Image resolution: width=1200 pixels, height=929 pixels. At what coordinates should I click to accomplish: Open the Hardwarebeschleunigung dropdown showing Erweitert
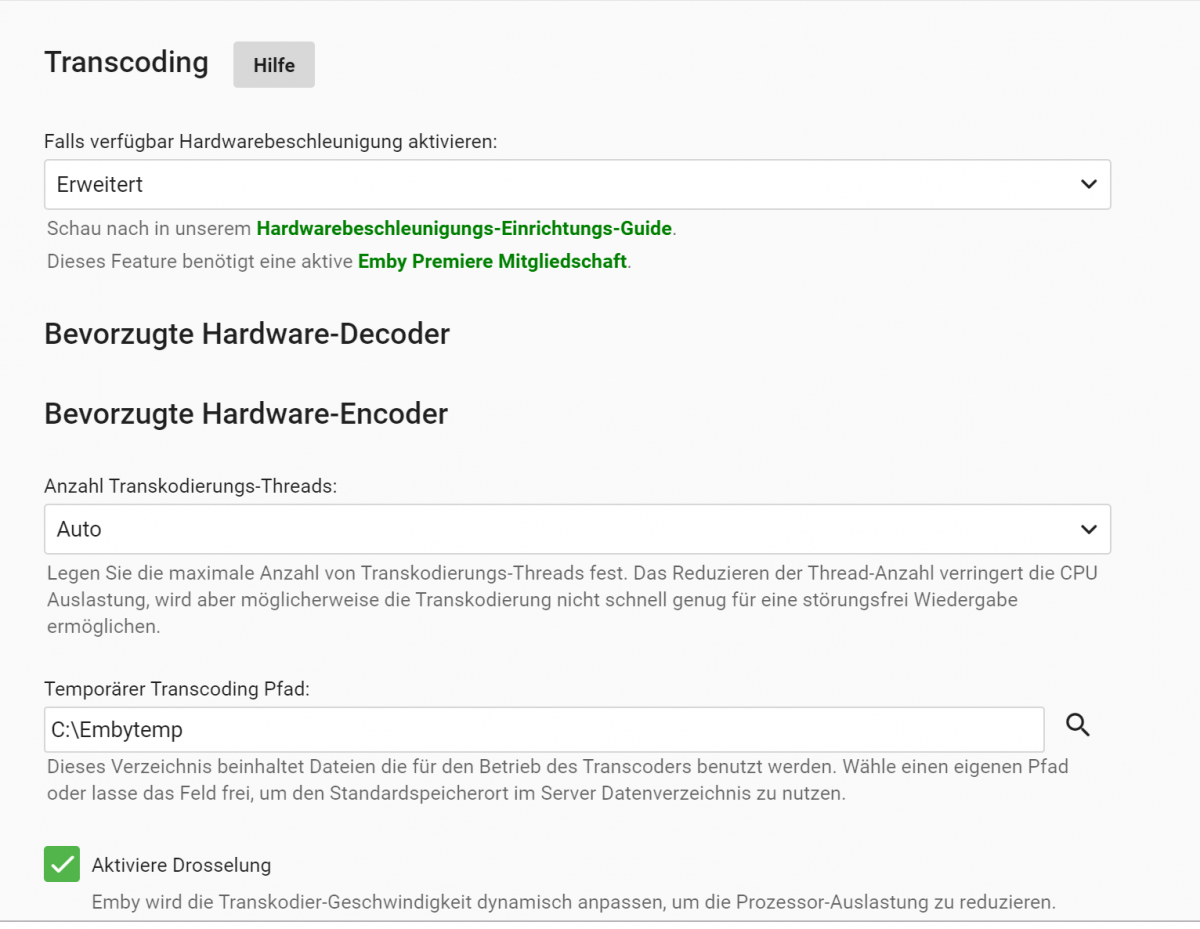pyautogui.click(x=560, y=185)
